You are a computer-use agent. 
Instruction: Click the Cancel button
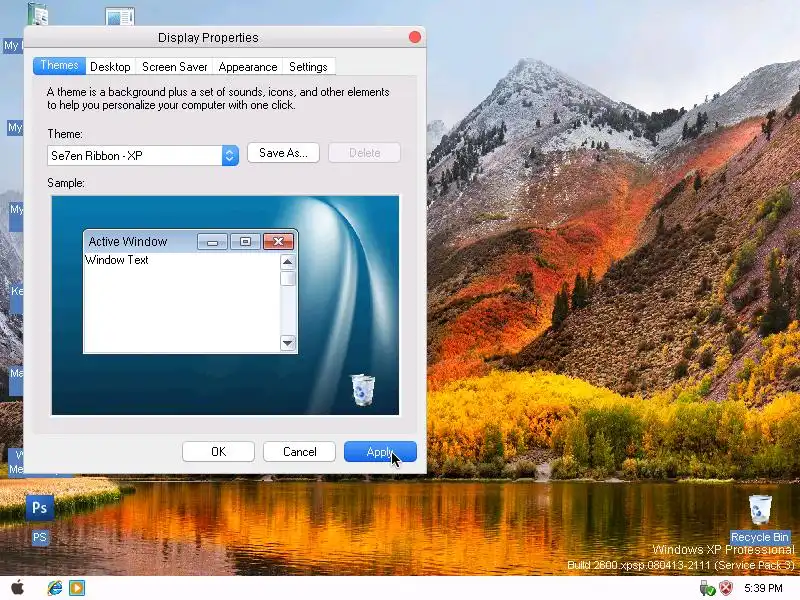[299, 452]
